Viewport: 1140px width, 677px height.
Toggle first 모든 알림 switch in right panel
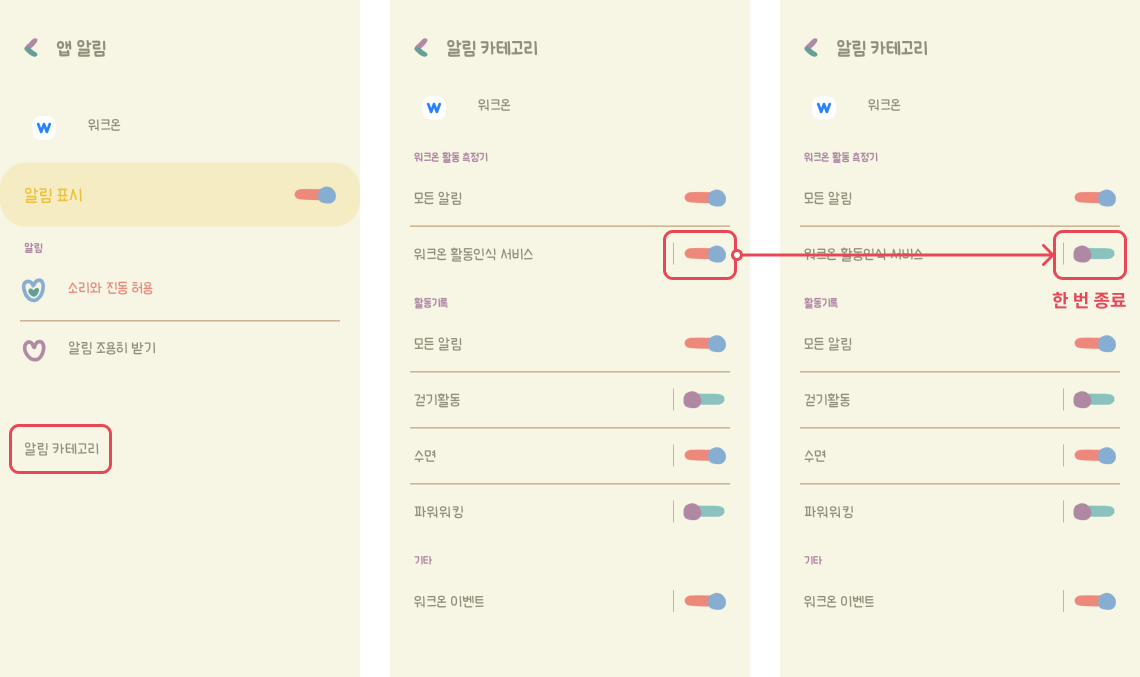click(1095, 198)
